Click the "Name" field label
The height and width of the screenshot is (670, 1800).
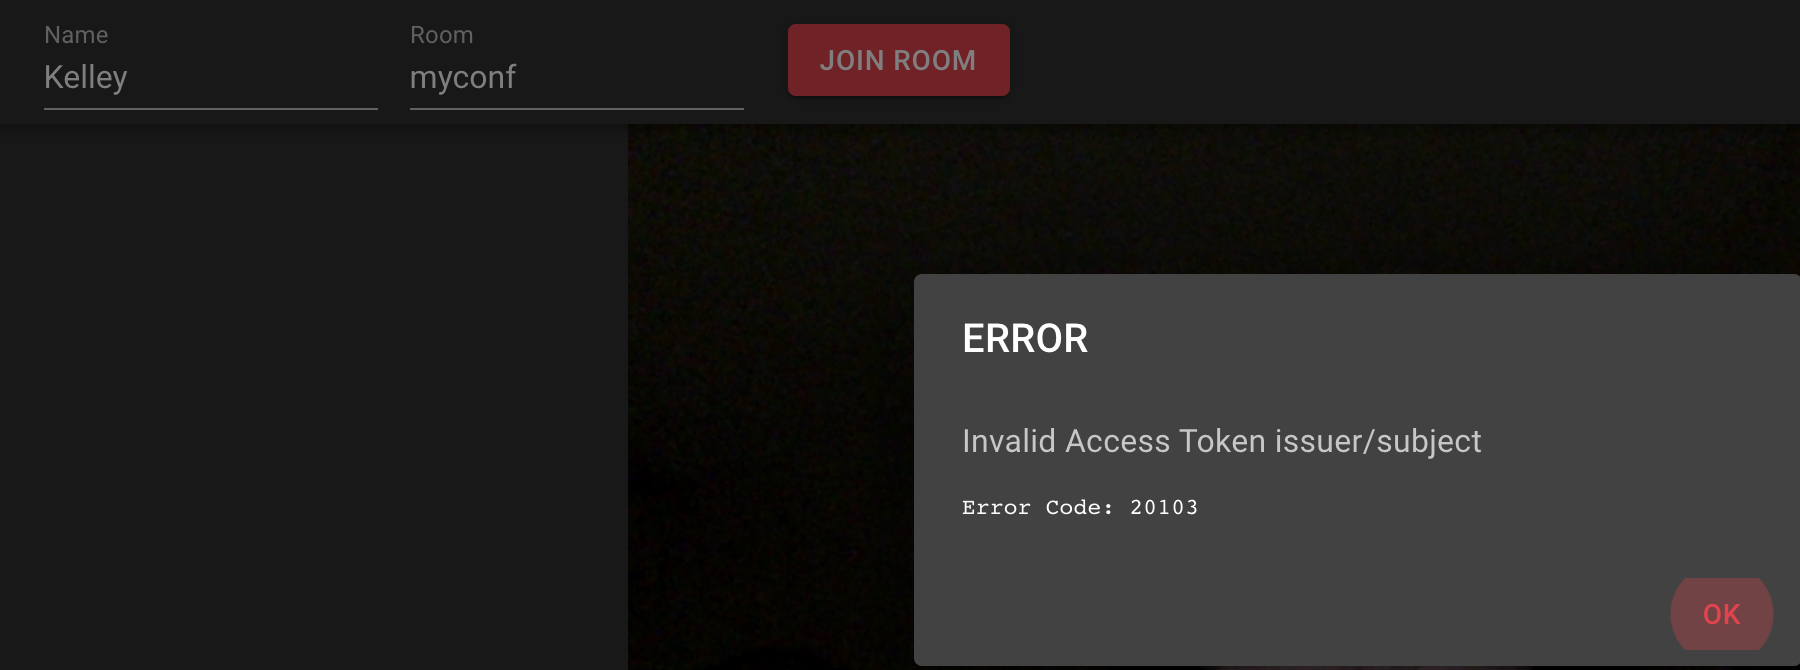(x=76, y=35)
